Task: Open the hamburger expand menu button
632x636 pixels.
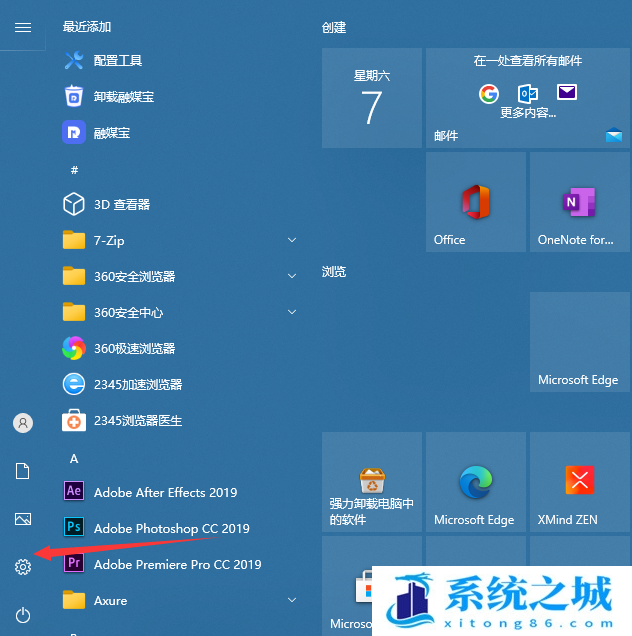Action: 23,27
